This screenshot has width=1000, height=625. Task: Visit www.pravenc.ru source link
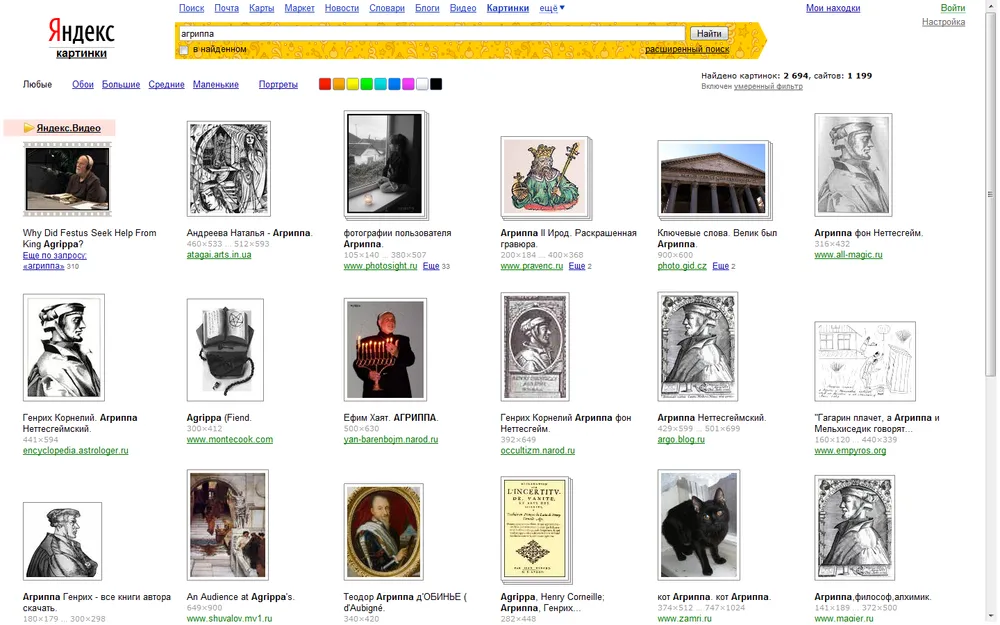[x=532, y=266]
